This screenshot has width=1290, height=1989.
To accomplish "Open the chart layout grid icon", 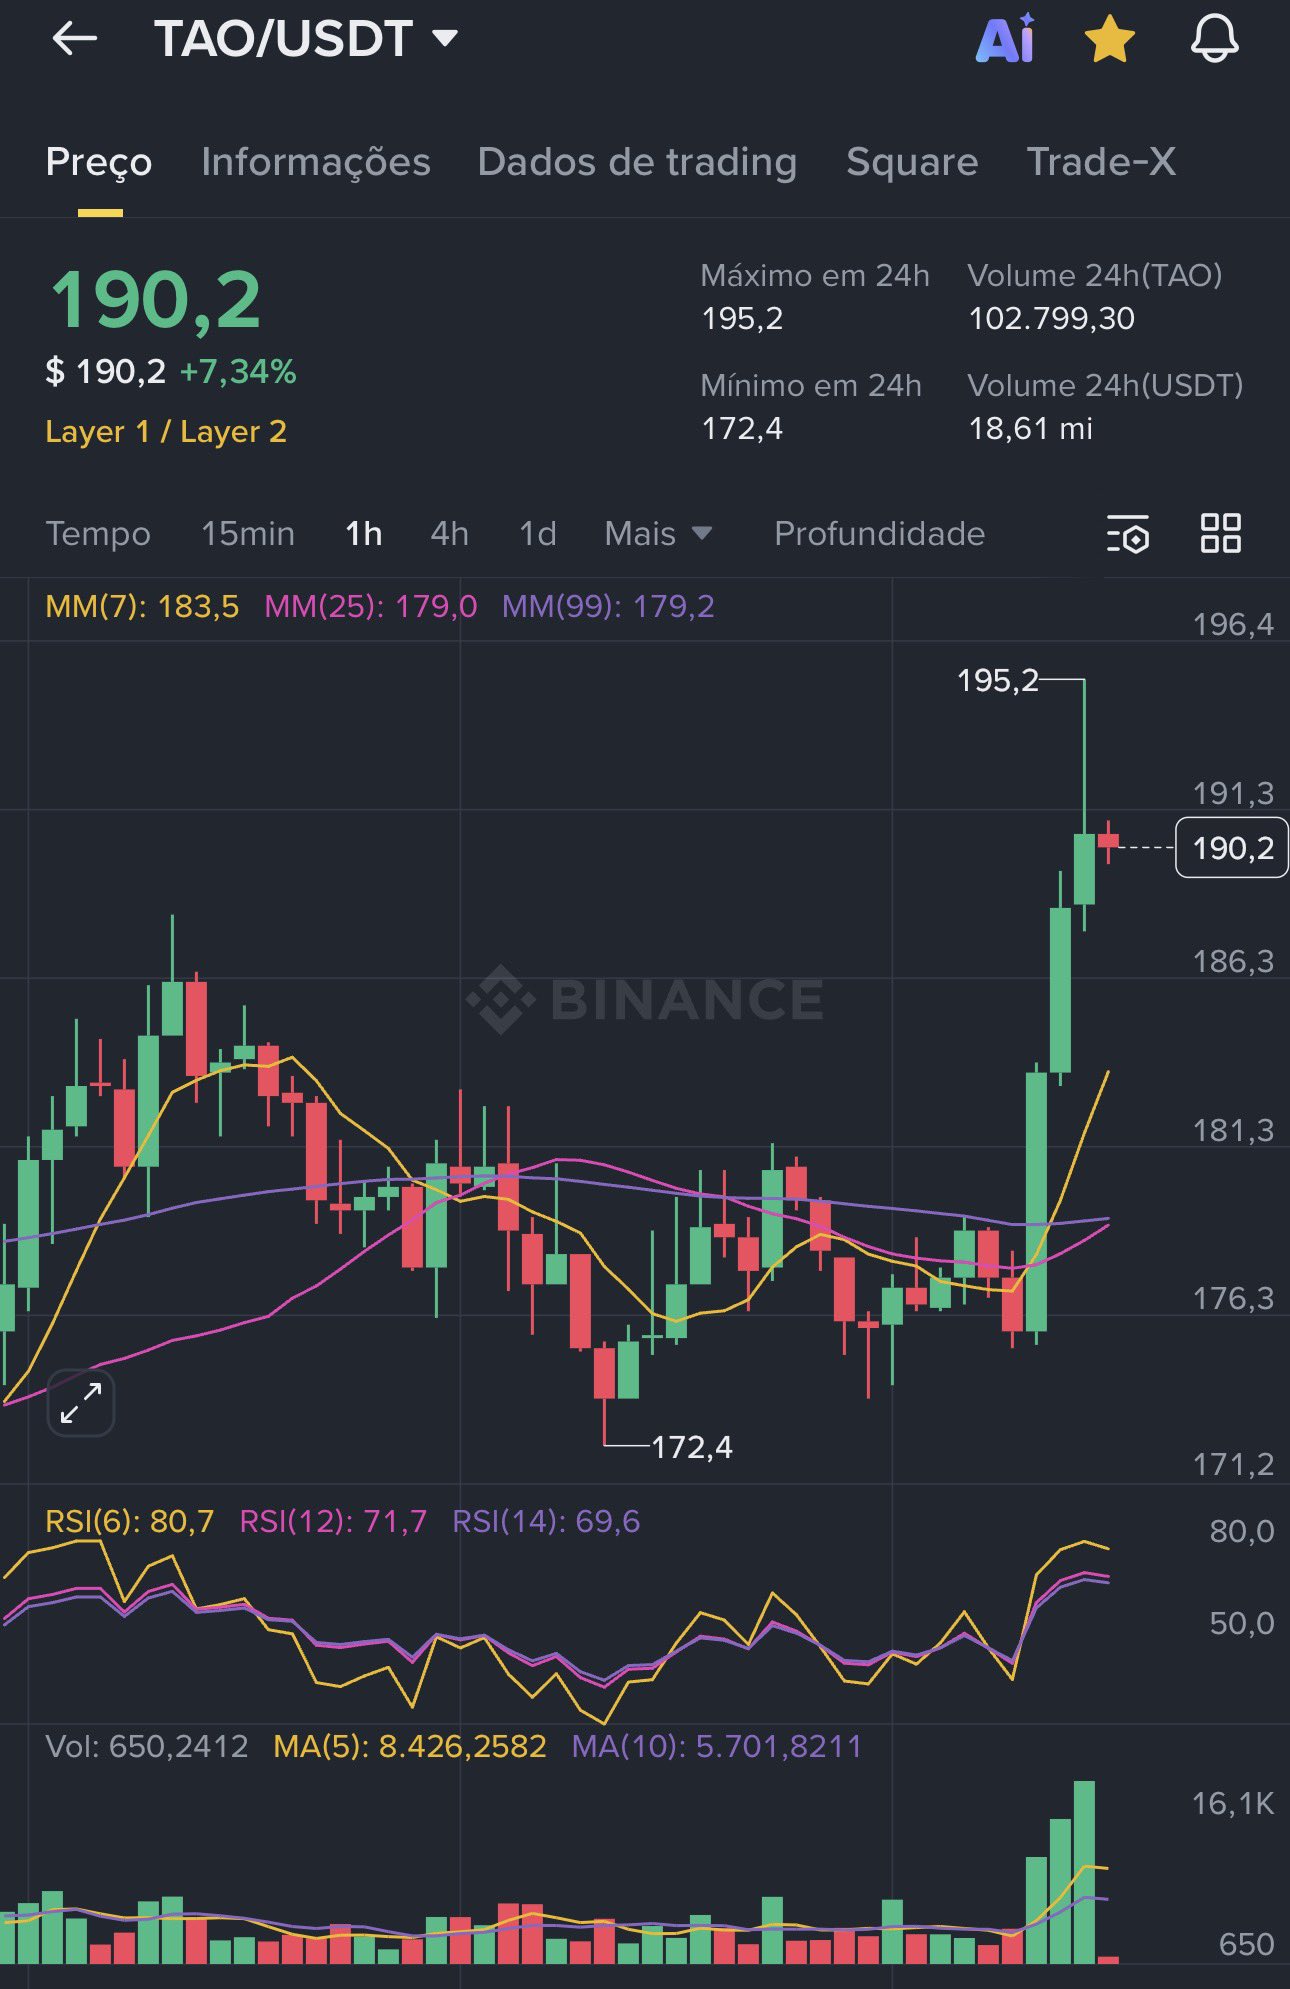I will coord(1221,533).
